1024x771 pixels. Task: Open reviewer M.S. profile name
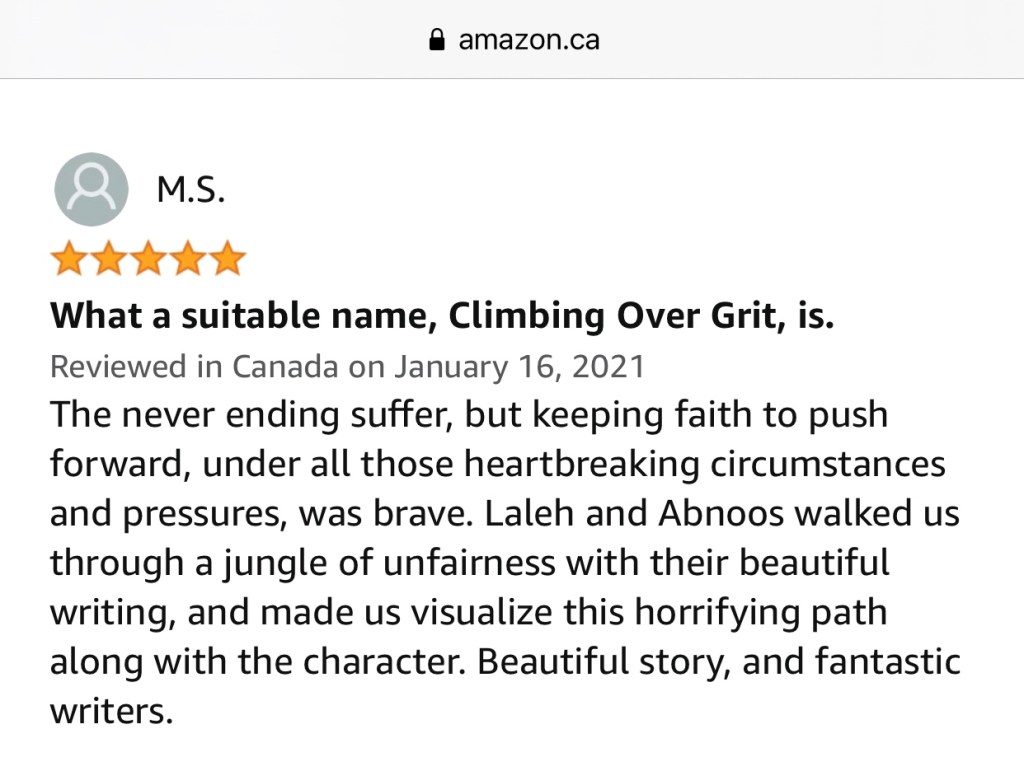click(x=191, y=189)
